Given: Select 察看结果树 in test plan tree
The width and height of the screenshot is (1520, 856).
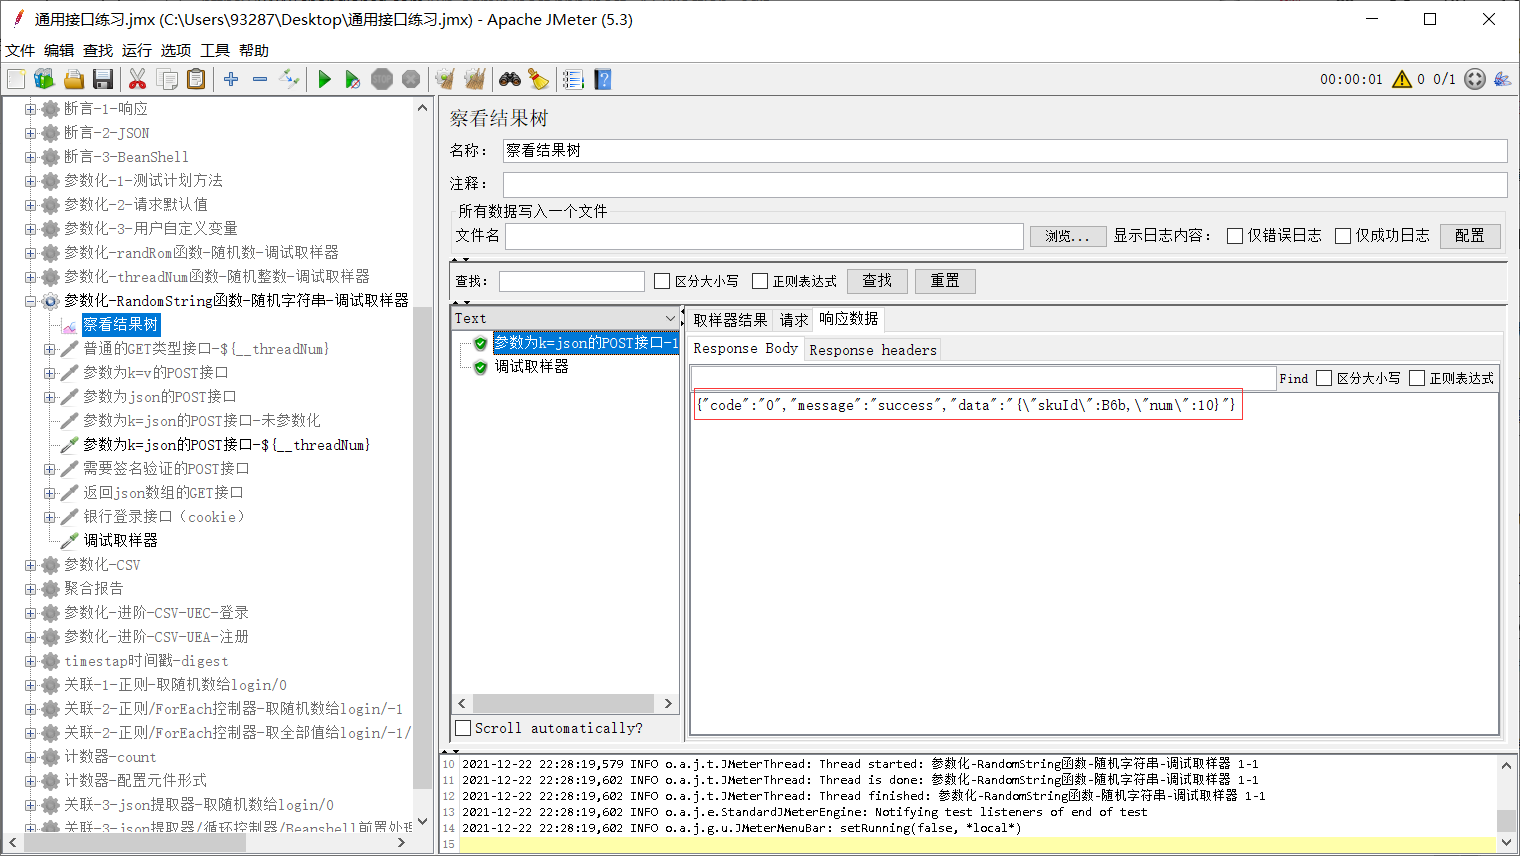Looking at the screenshot, I should [x=120, y=325].
